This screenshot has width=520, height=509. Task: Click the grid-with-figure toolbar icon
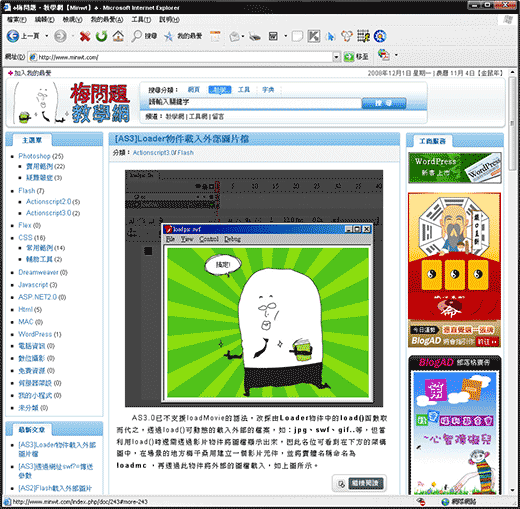click(x=363, y=36)
